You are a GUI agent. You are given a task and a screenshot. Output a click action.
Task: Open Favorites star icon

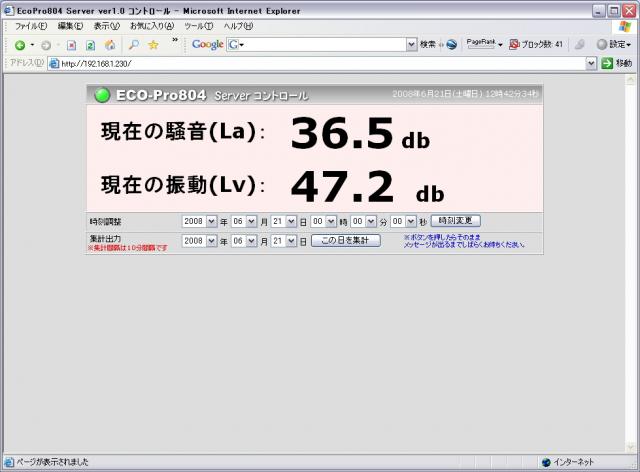pyautogui.click(x=153, y=45)
